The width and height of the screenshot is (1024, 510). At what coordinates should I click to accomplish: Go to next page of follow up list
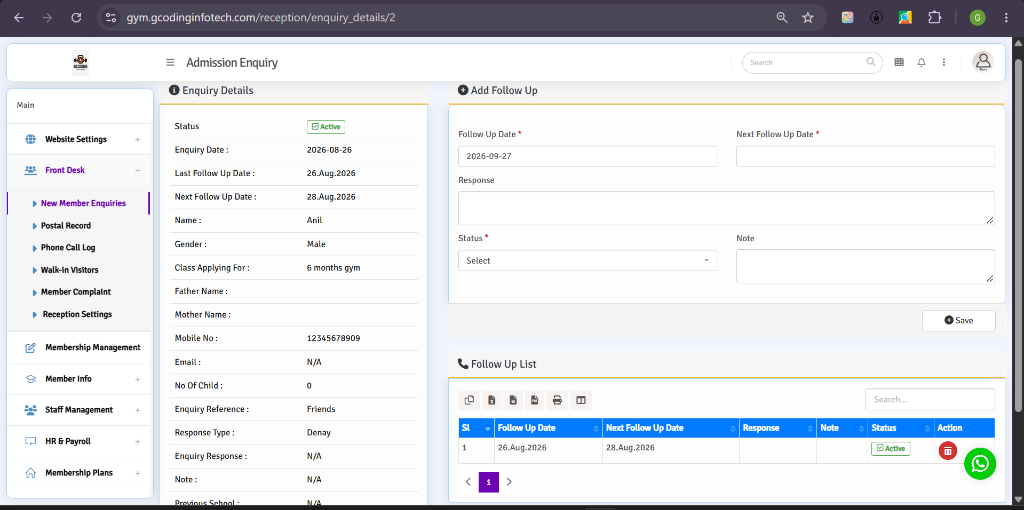509,482
